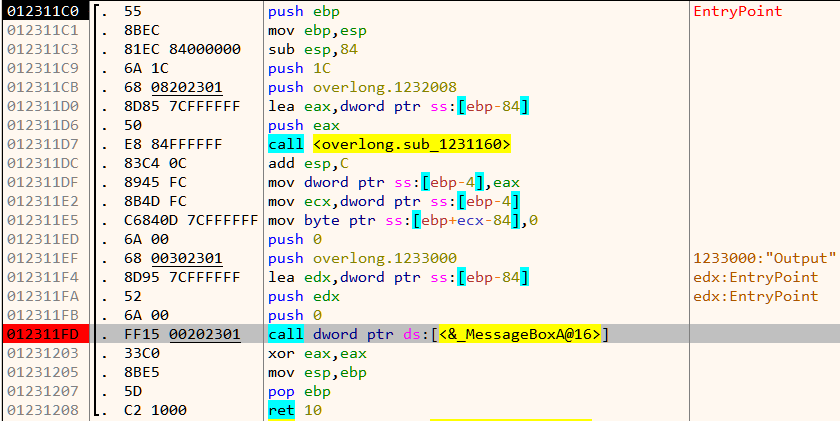Click opcode bytes 8D85 7CFFFFFF
The image size is (840, 421).
click(182, 107)
